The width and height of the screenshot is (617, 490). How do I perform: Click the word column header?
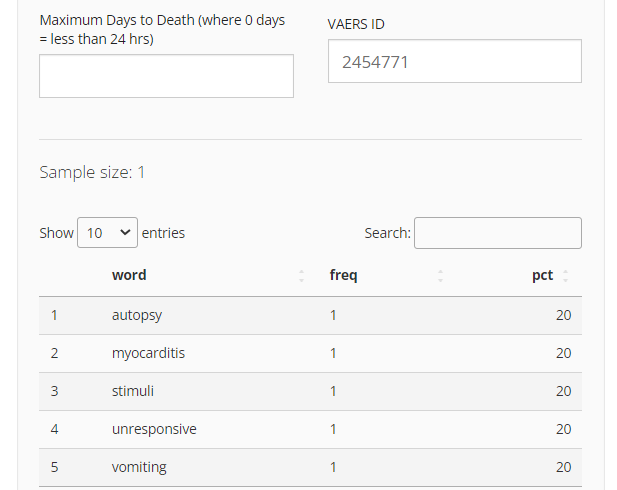coord(129,275)
